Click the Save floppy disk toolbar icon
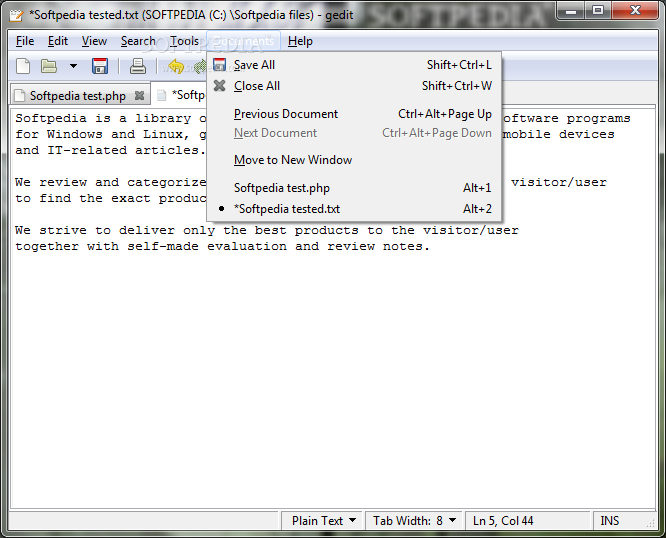666x538 pixels. [100, 66]
